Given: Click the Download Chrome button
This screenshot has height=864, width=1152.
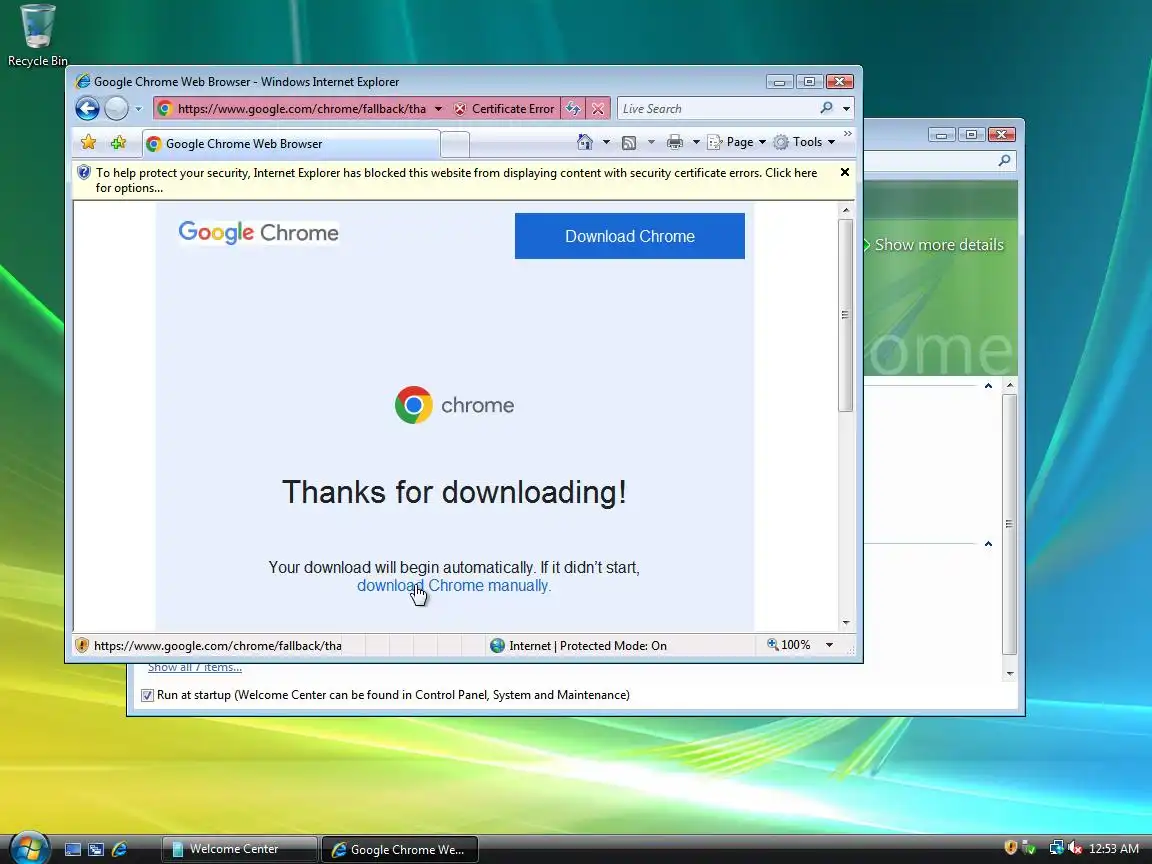Looking at the screenshot, I should [630, 236].
